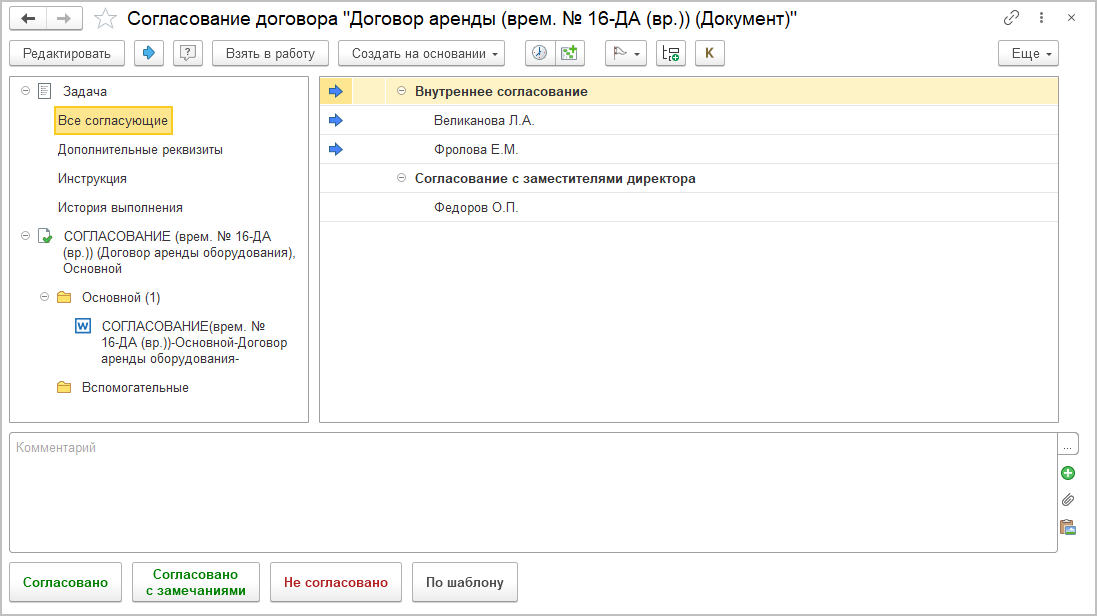The image size is (1097, 616).
Task: Select the Великанова Л.А. name
Action: click(484, 120)
